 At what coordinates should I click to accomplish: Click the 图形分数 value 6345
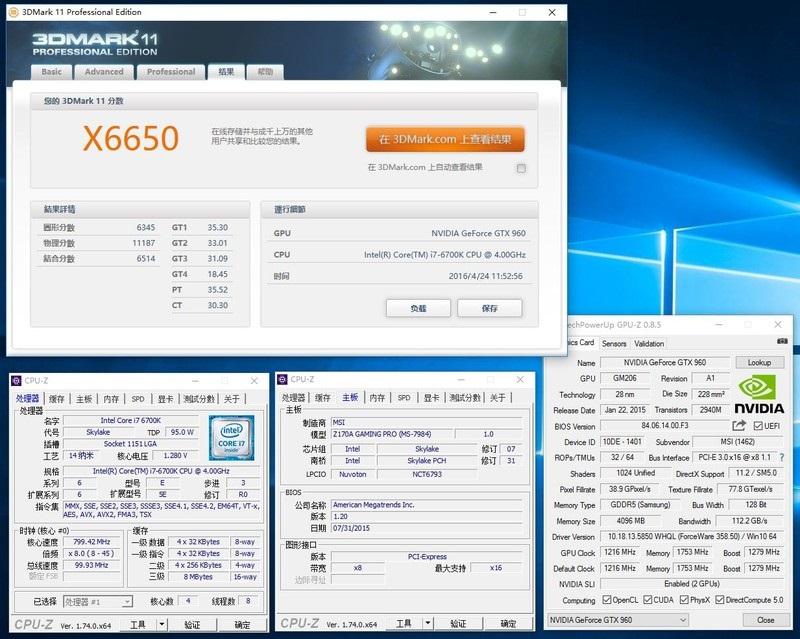(x=145, y=228)
